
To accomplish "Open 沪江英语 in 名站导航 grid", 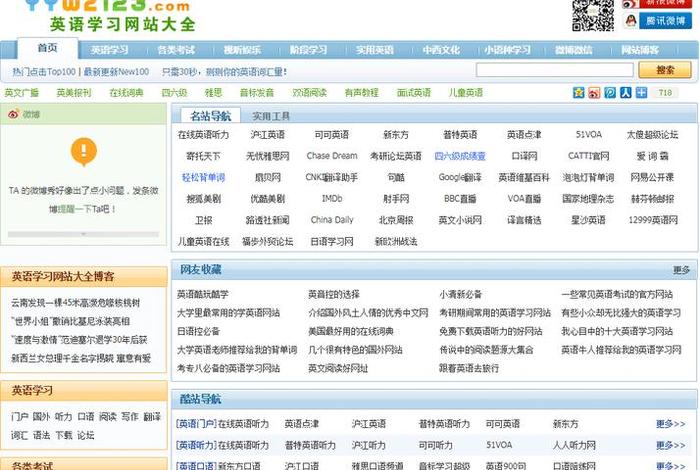I will coord(267,135).
